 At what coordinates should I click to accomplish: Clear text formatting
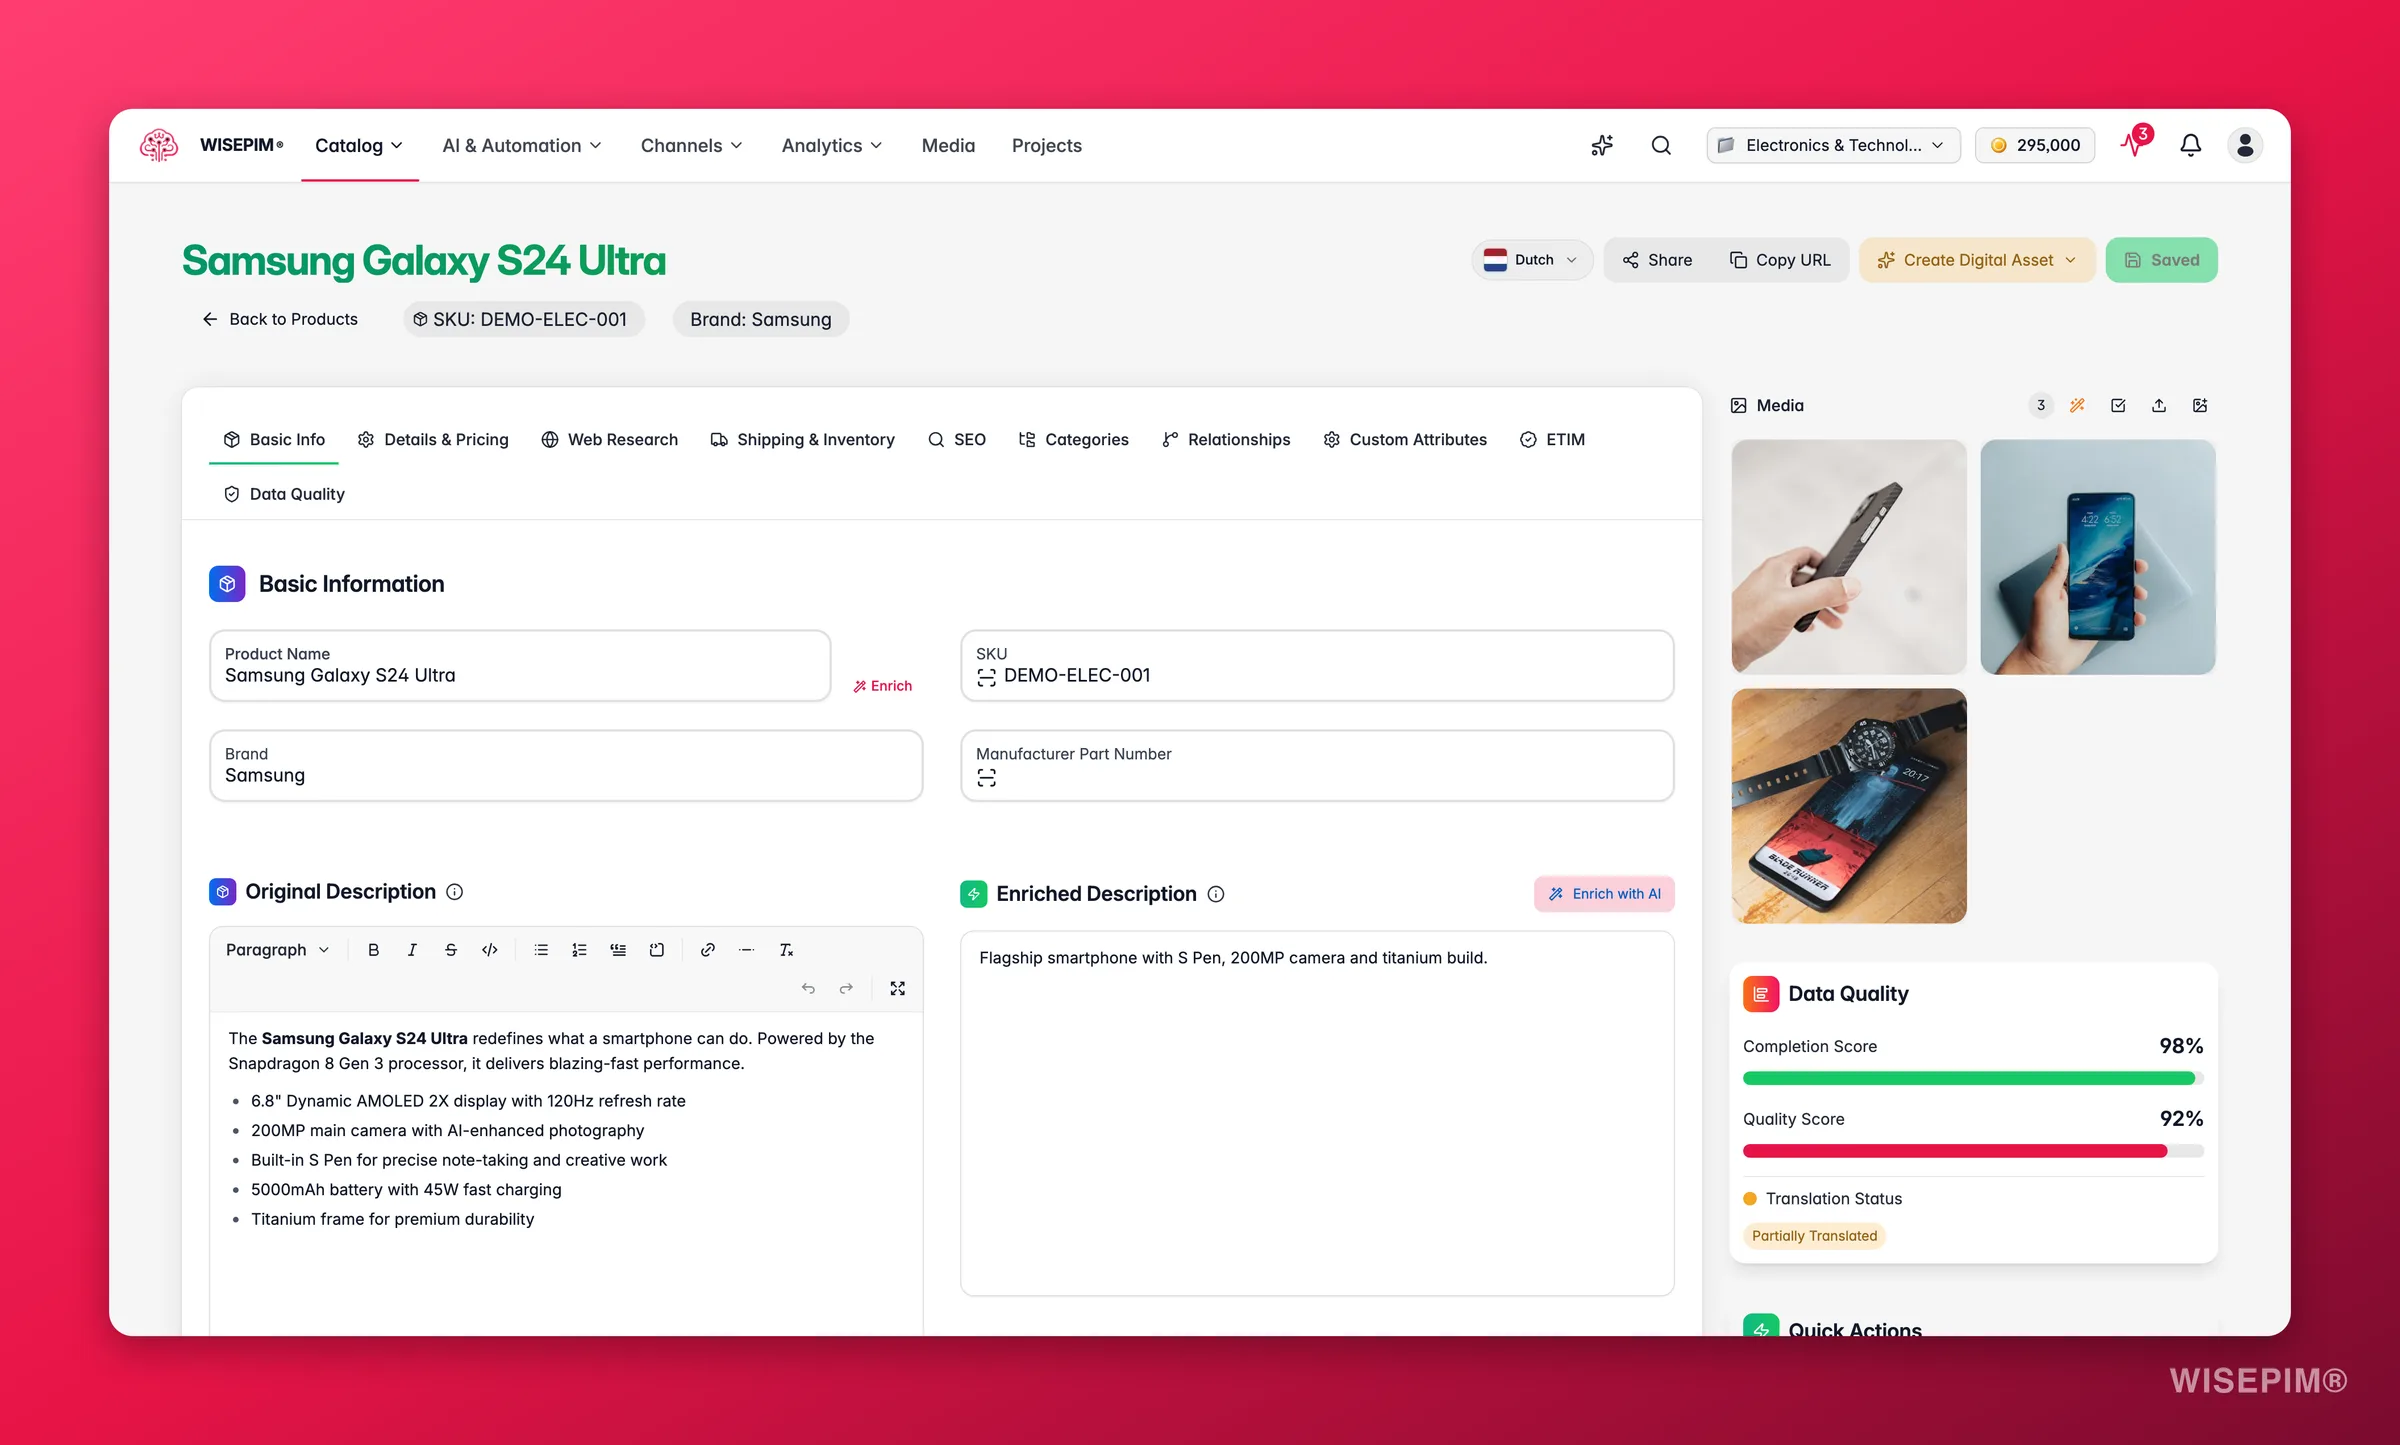pos(786,950)
